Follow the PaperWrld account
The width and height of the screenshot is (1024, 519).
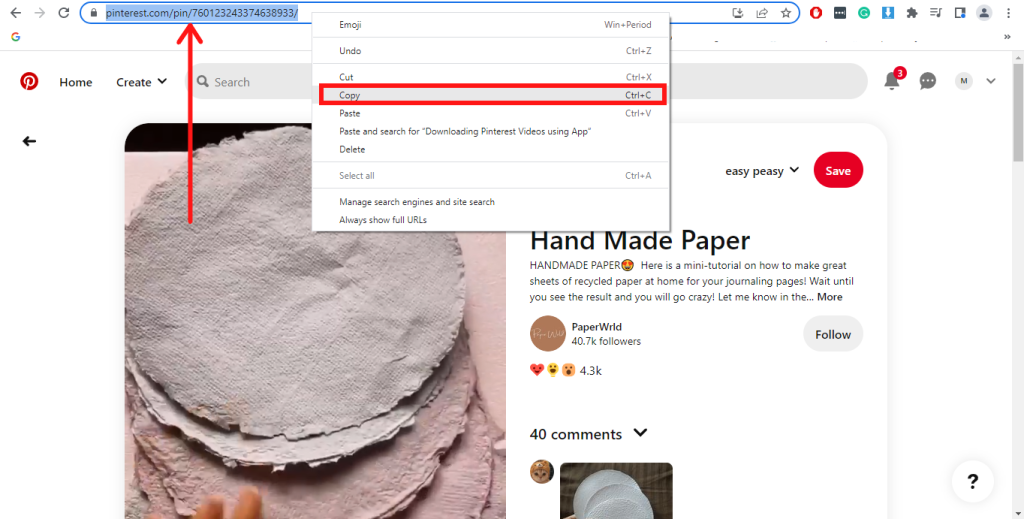point(832,335)
